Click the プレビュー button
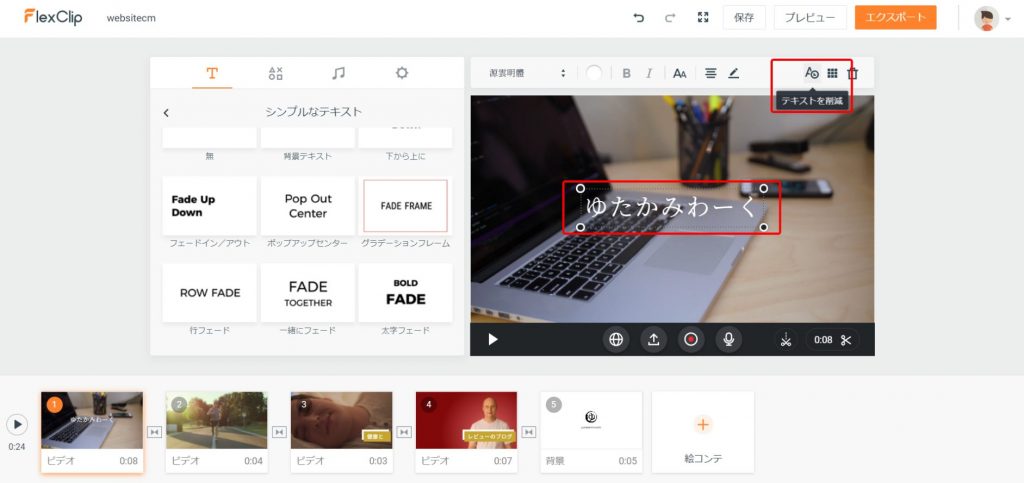This screenshot has width=1024, height=483. point(810,18)
